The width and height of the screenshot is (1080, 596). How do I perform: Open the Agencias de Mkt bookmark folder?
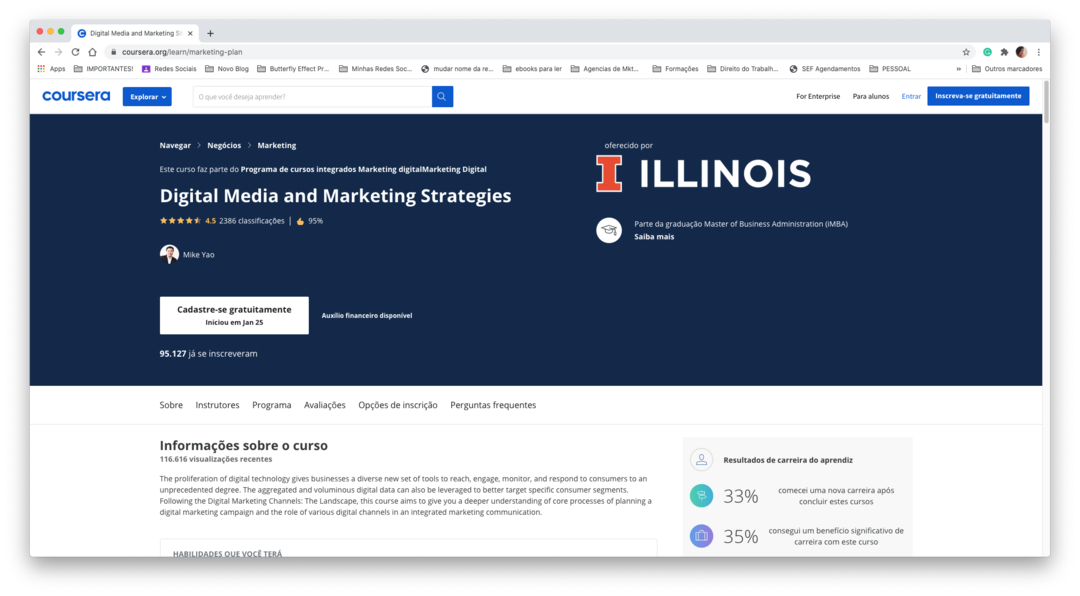point(605,69)
